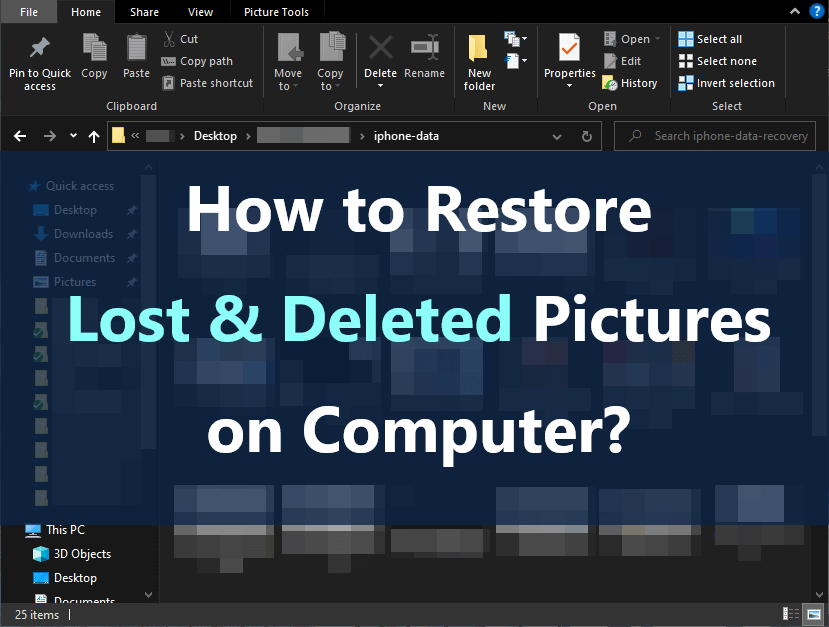The height and width of the screenshot is (627, 829).
Task: Click Select none
Action: click(718, 61)
